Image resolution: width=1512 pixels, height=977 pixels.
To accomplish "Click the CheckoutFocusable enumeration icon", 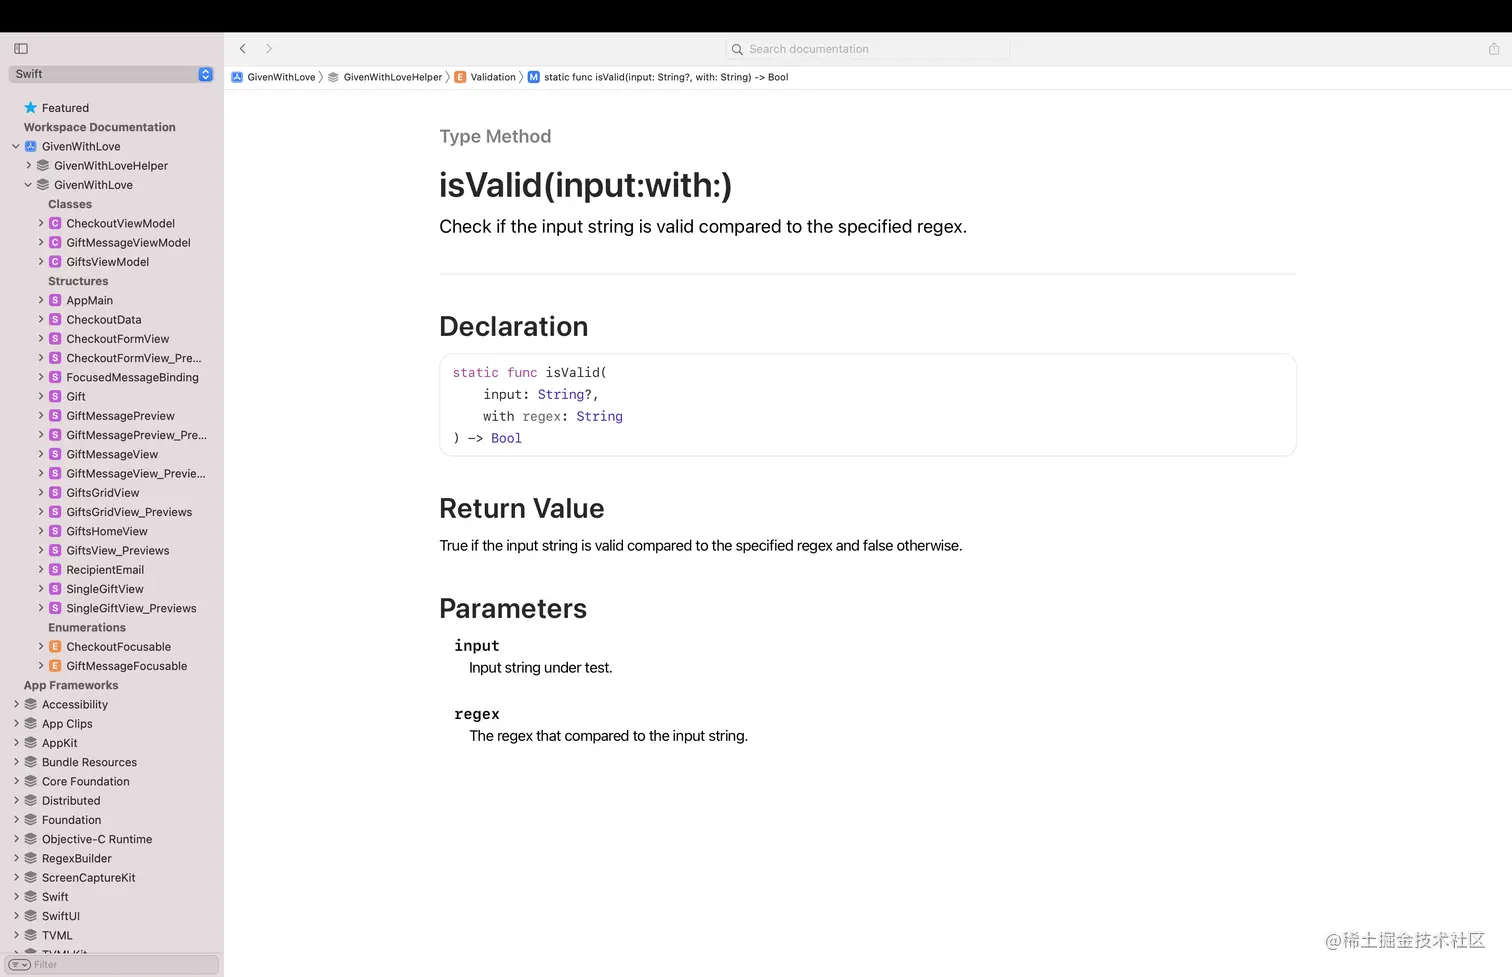I will pos(55,647).
